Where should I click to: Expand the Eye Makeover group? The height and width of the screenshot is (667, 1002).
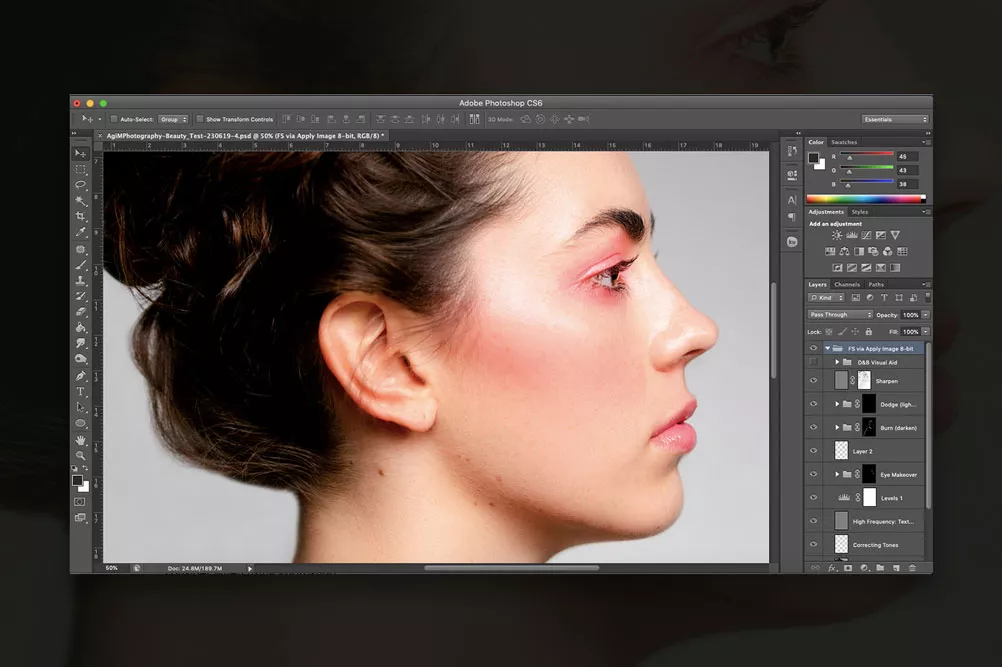837,474
